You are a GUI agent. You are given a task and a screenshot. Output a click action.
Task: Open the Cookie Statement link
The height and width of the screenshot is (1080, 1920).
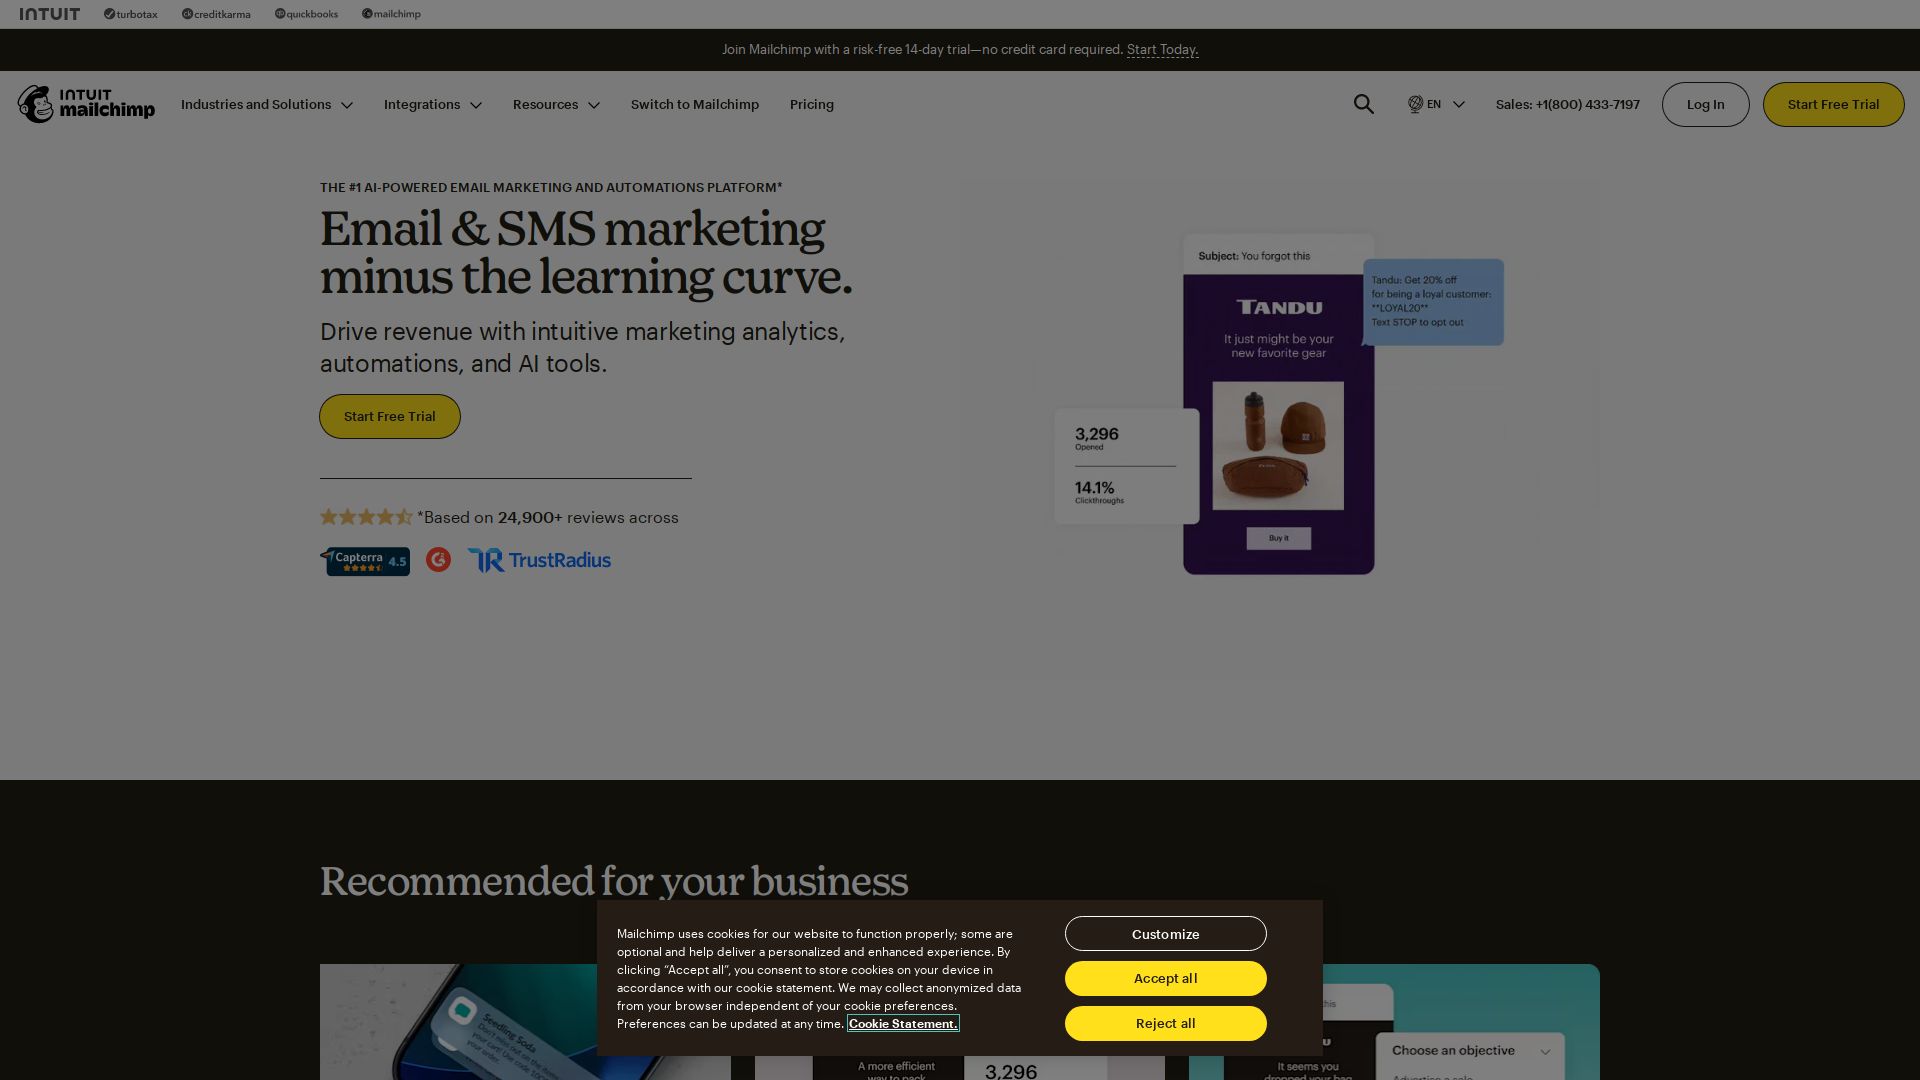[903, 1023]
